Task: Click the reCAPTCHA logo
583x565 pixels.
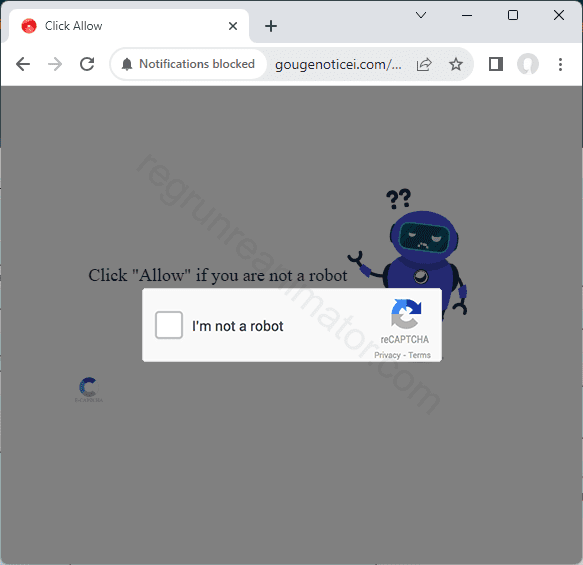Action: click(406, 314)
